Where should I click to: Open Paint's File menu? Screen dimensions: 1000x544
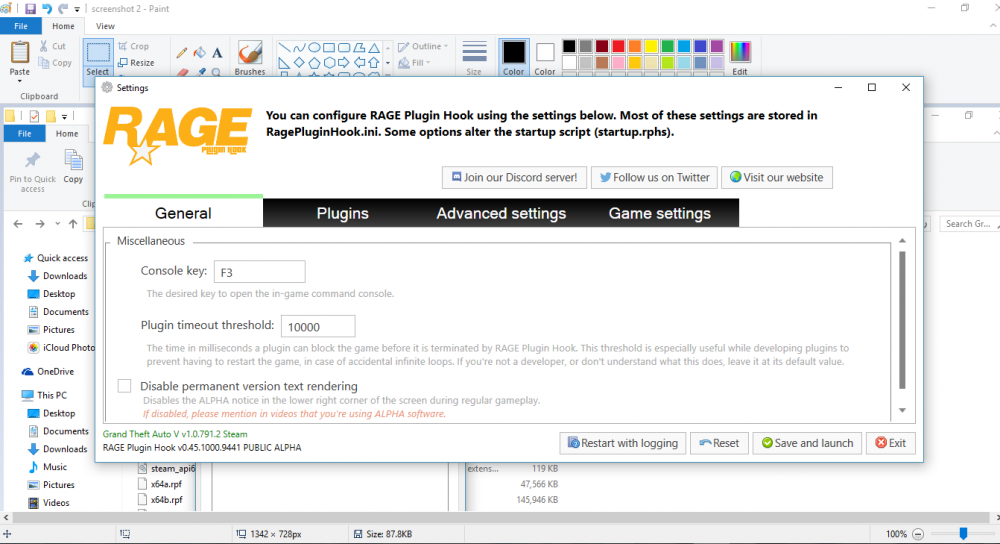[21, 26]
